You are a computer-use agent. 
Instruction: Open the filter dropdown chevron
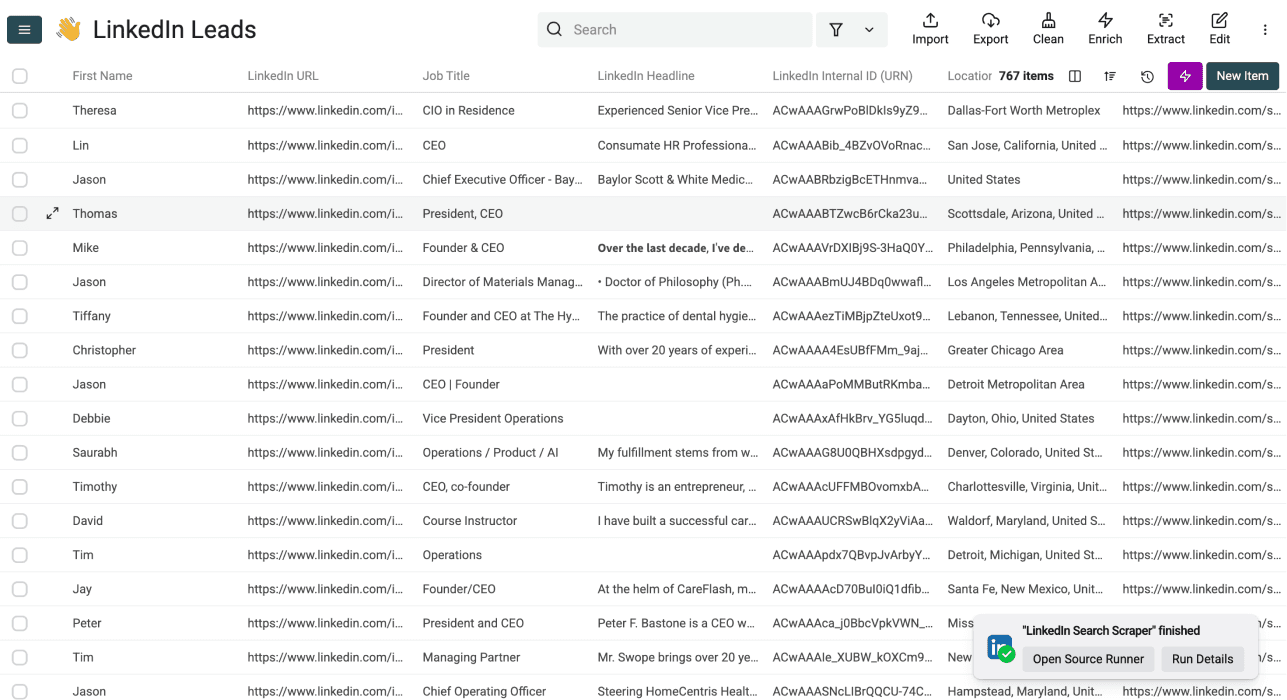pyautogui.click(x=868, y=29)
